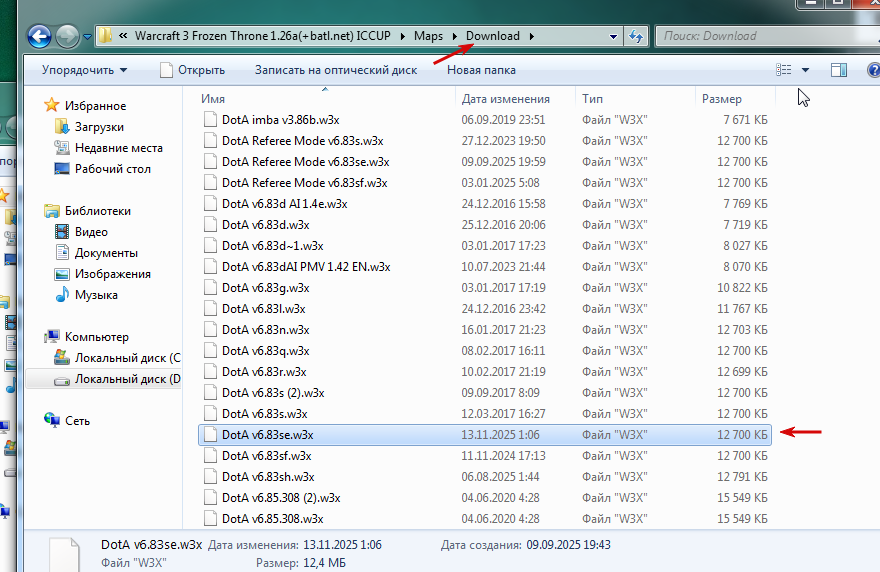
Task: Expand the arrow after Warcraft 3 breadcrumb
Action: tap(403, 36)
